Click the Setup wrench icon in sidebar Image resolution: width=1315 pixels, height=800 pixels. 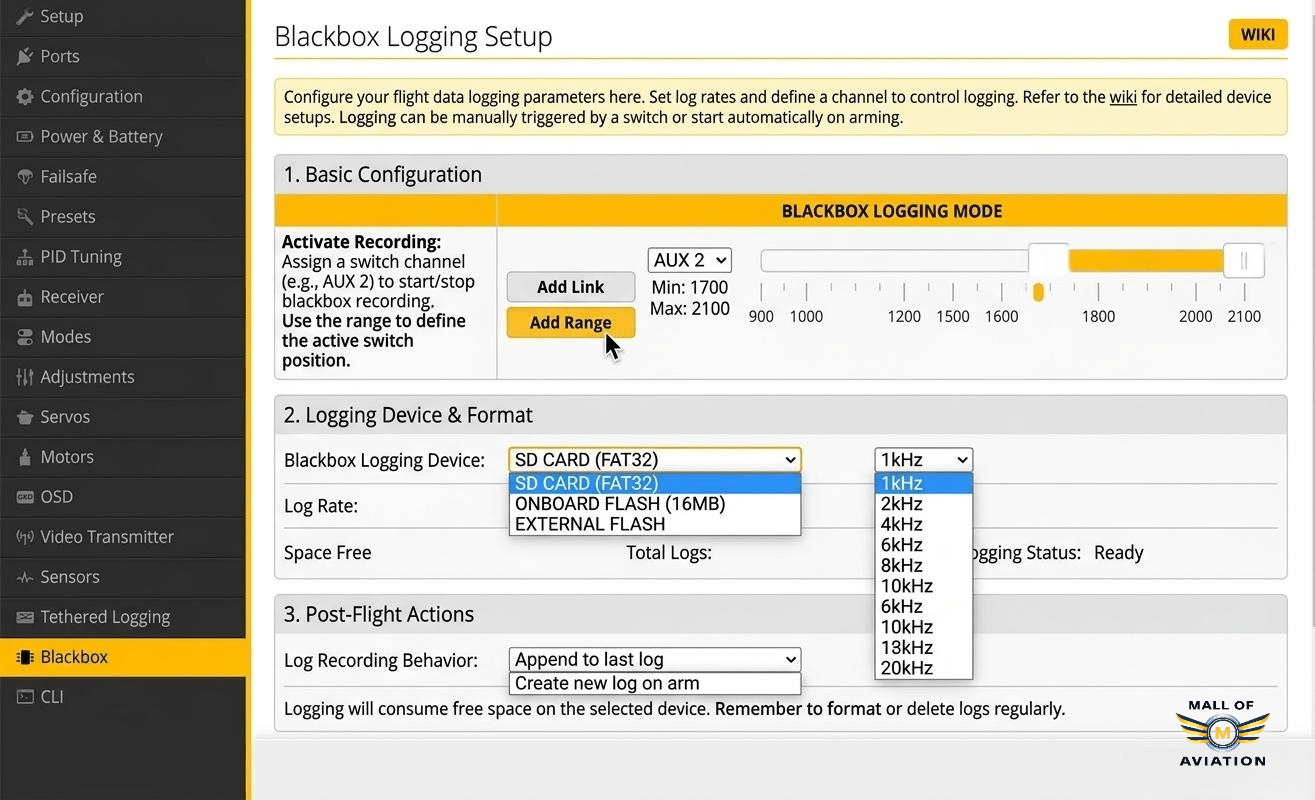tap(24, 17)
